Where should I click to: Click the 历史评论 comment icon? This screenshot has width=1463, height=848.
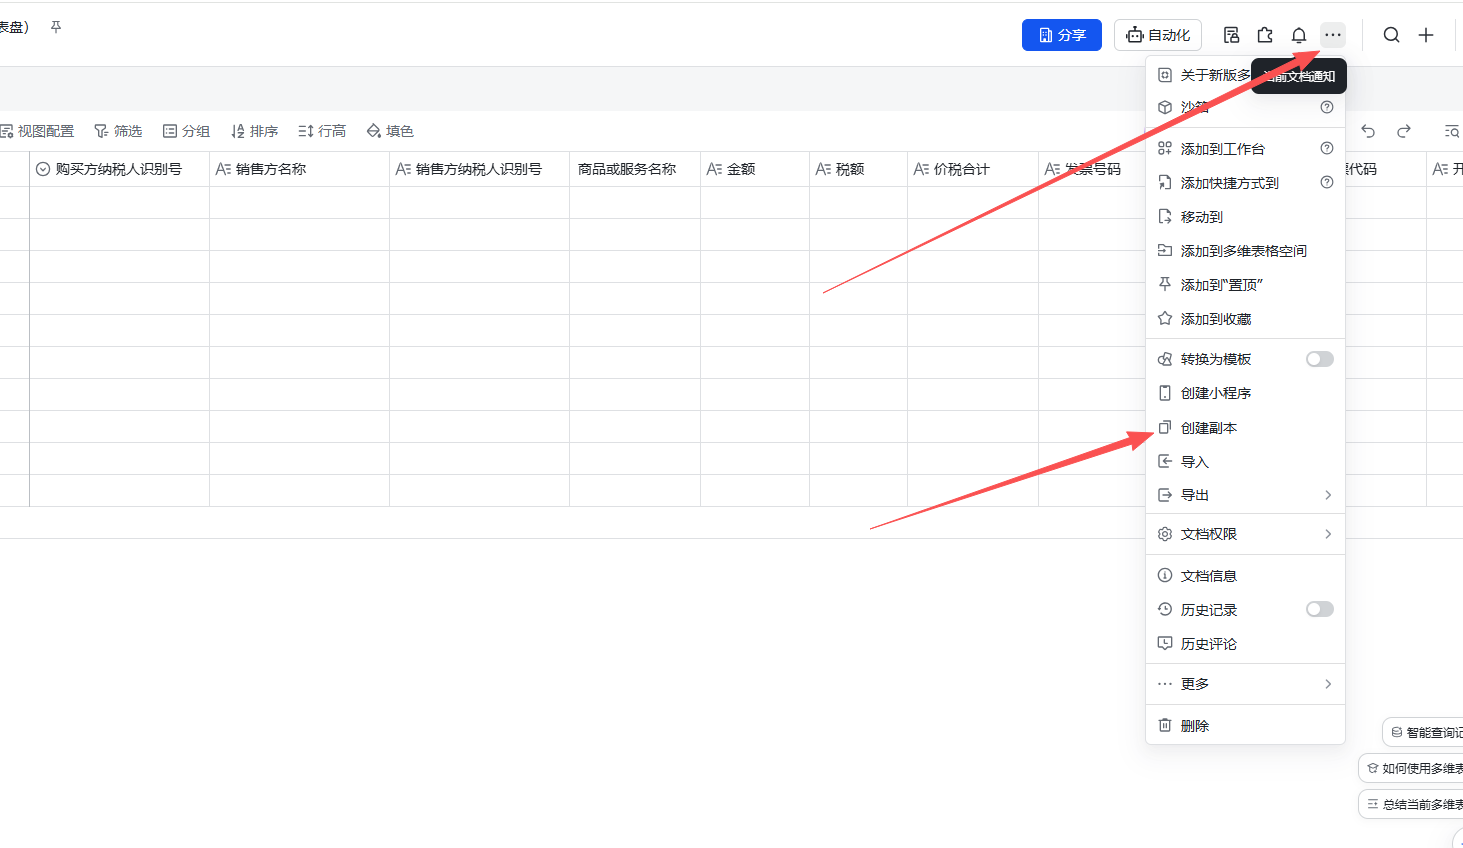pyautogui.click(x=1165, y=643)
